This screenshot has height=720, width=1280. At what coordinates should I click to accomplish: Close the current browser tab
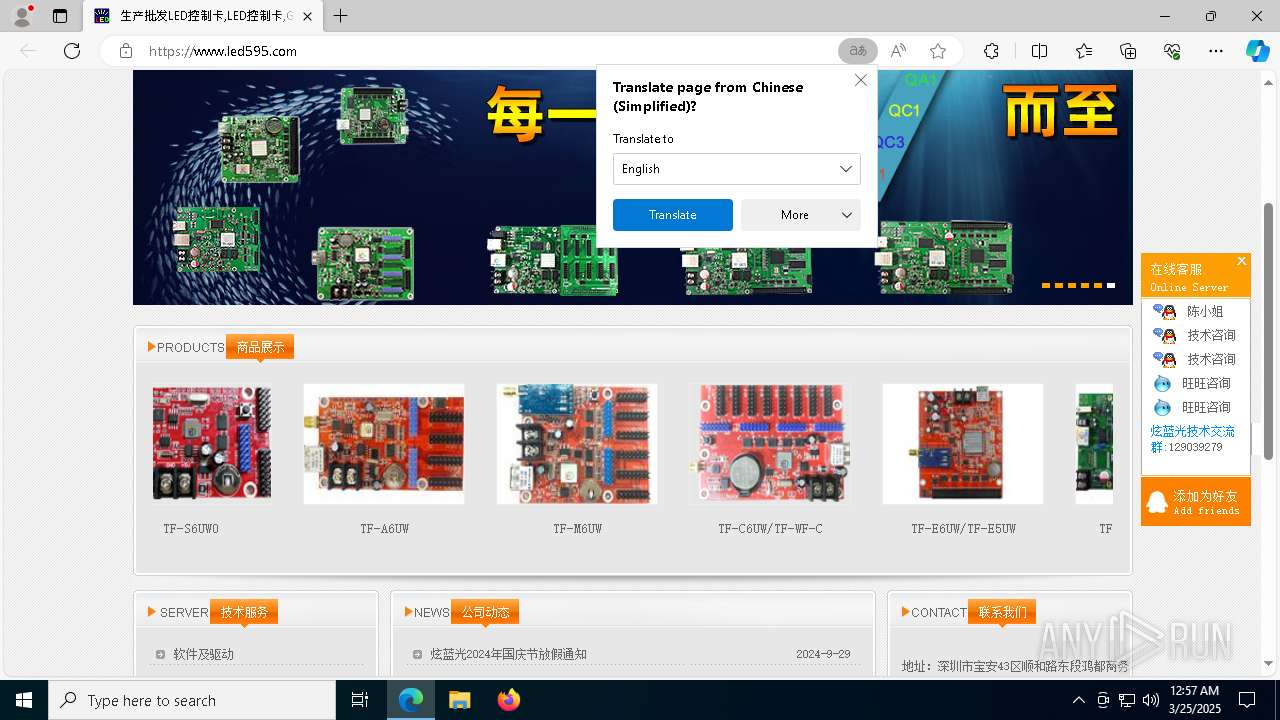tap(307, 16)
